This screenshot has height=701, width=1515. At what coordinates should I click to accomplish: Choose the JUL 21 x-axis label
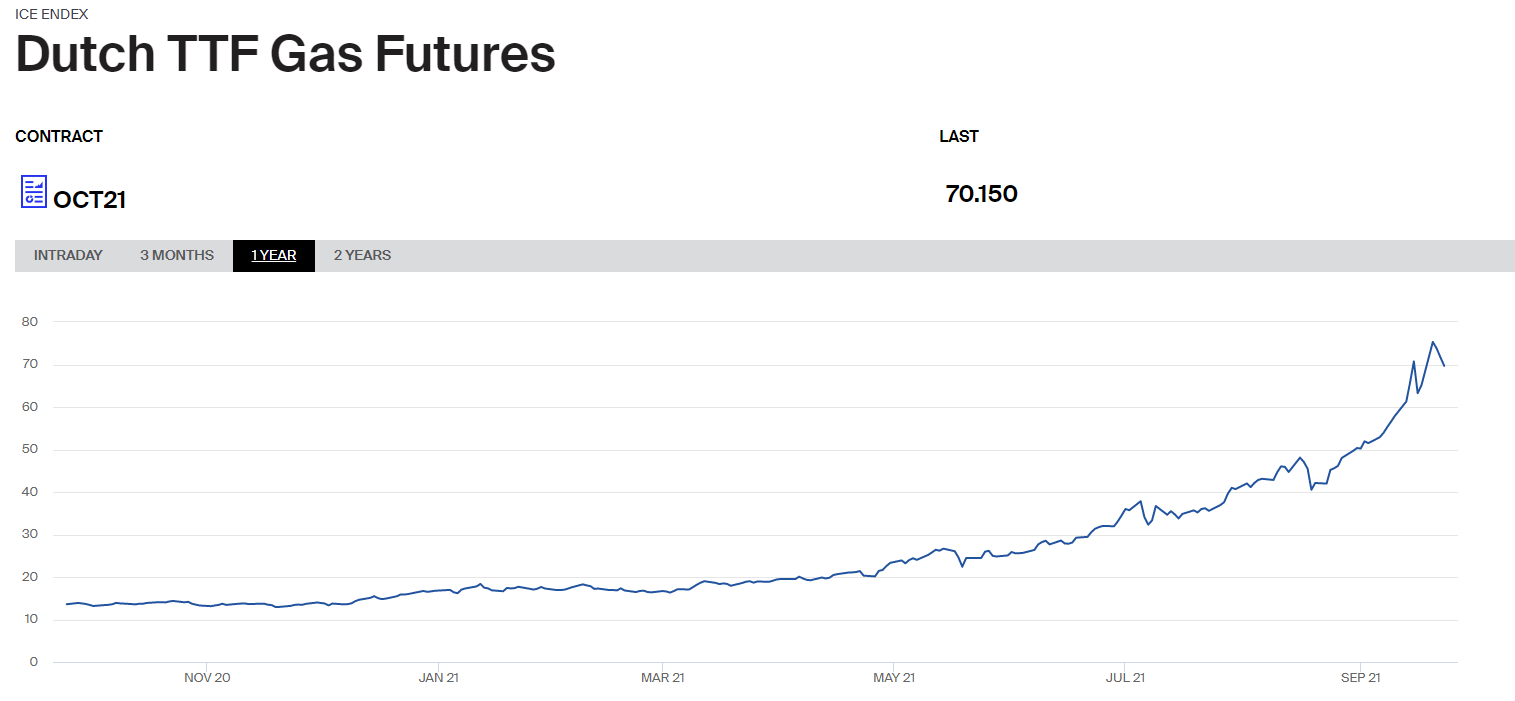1125,678
